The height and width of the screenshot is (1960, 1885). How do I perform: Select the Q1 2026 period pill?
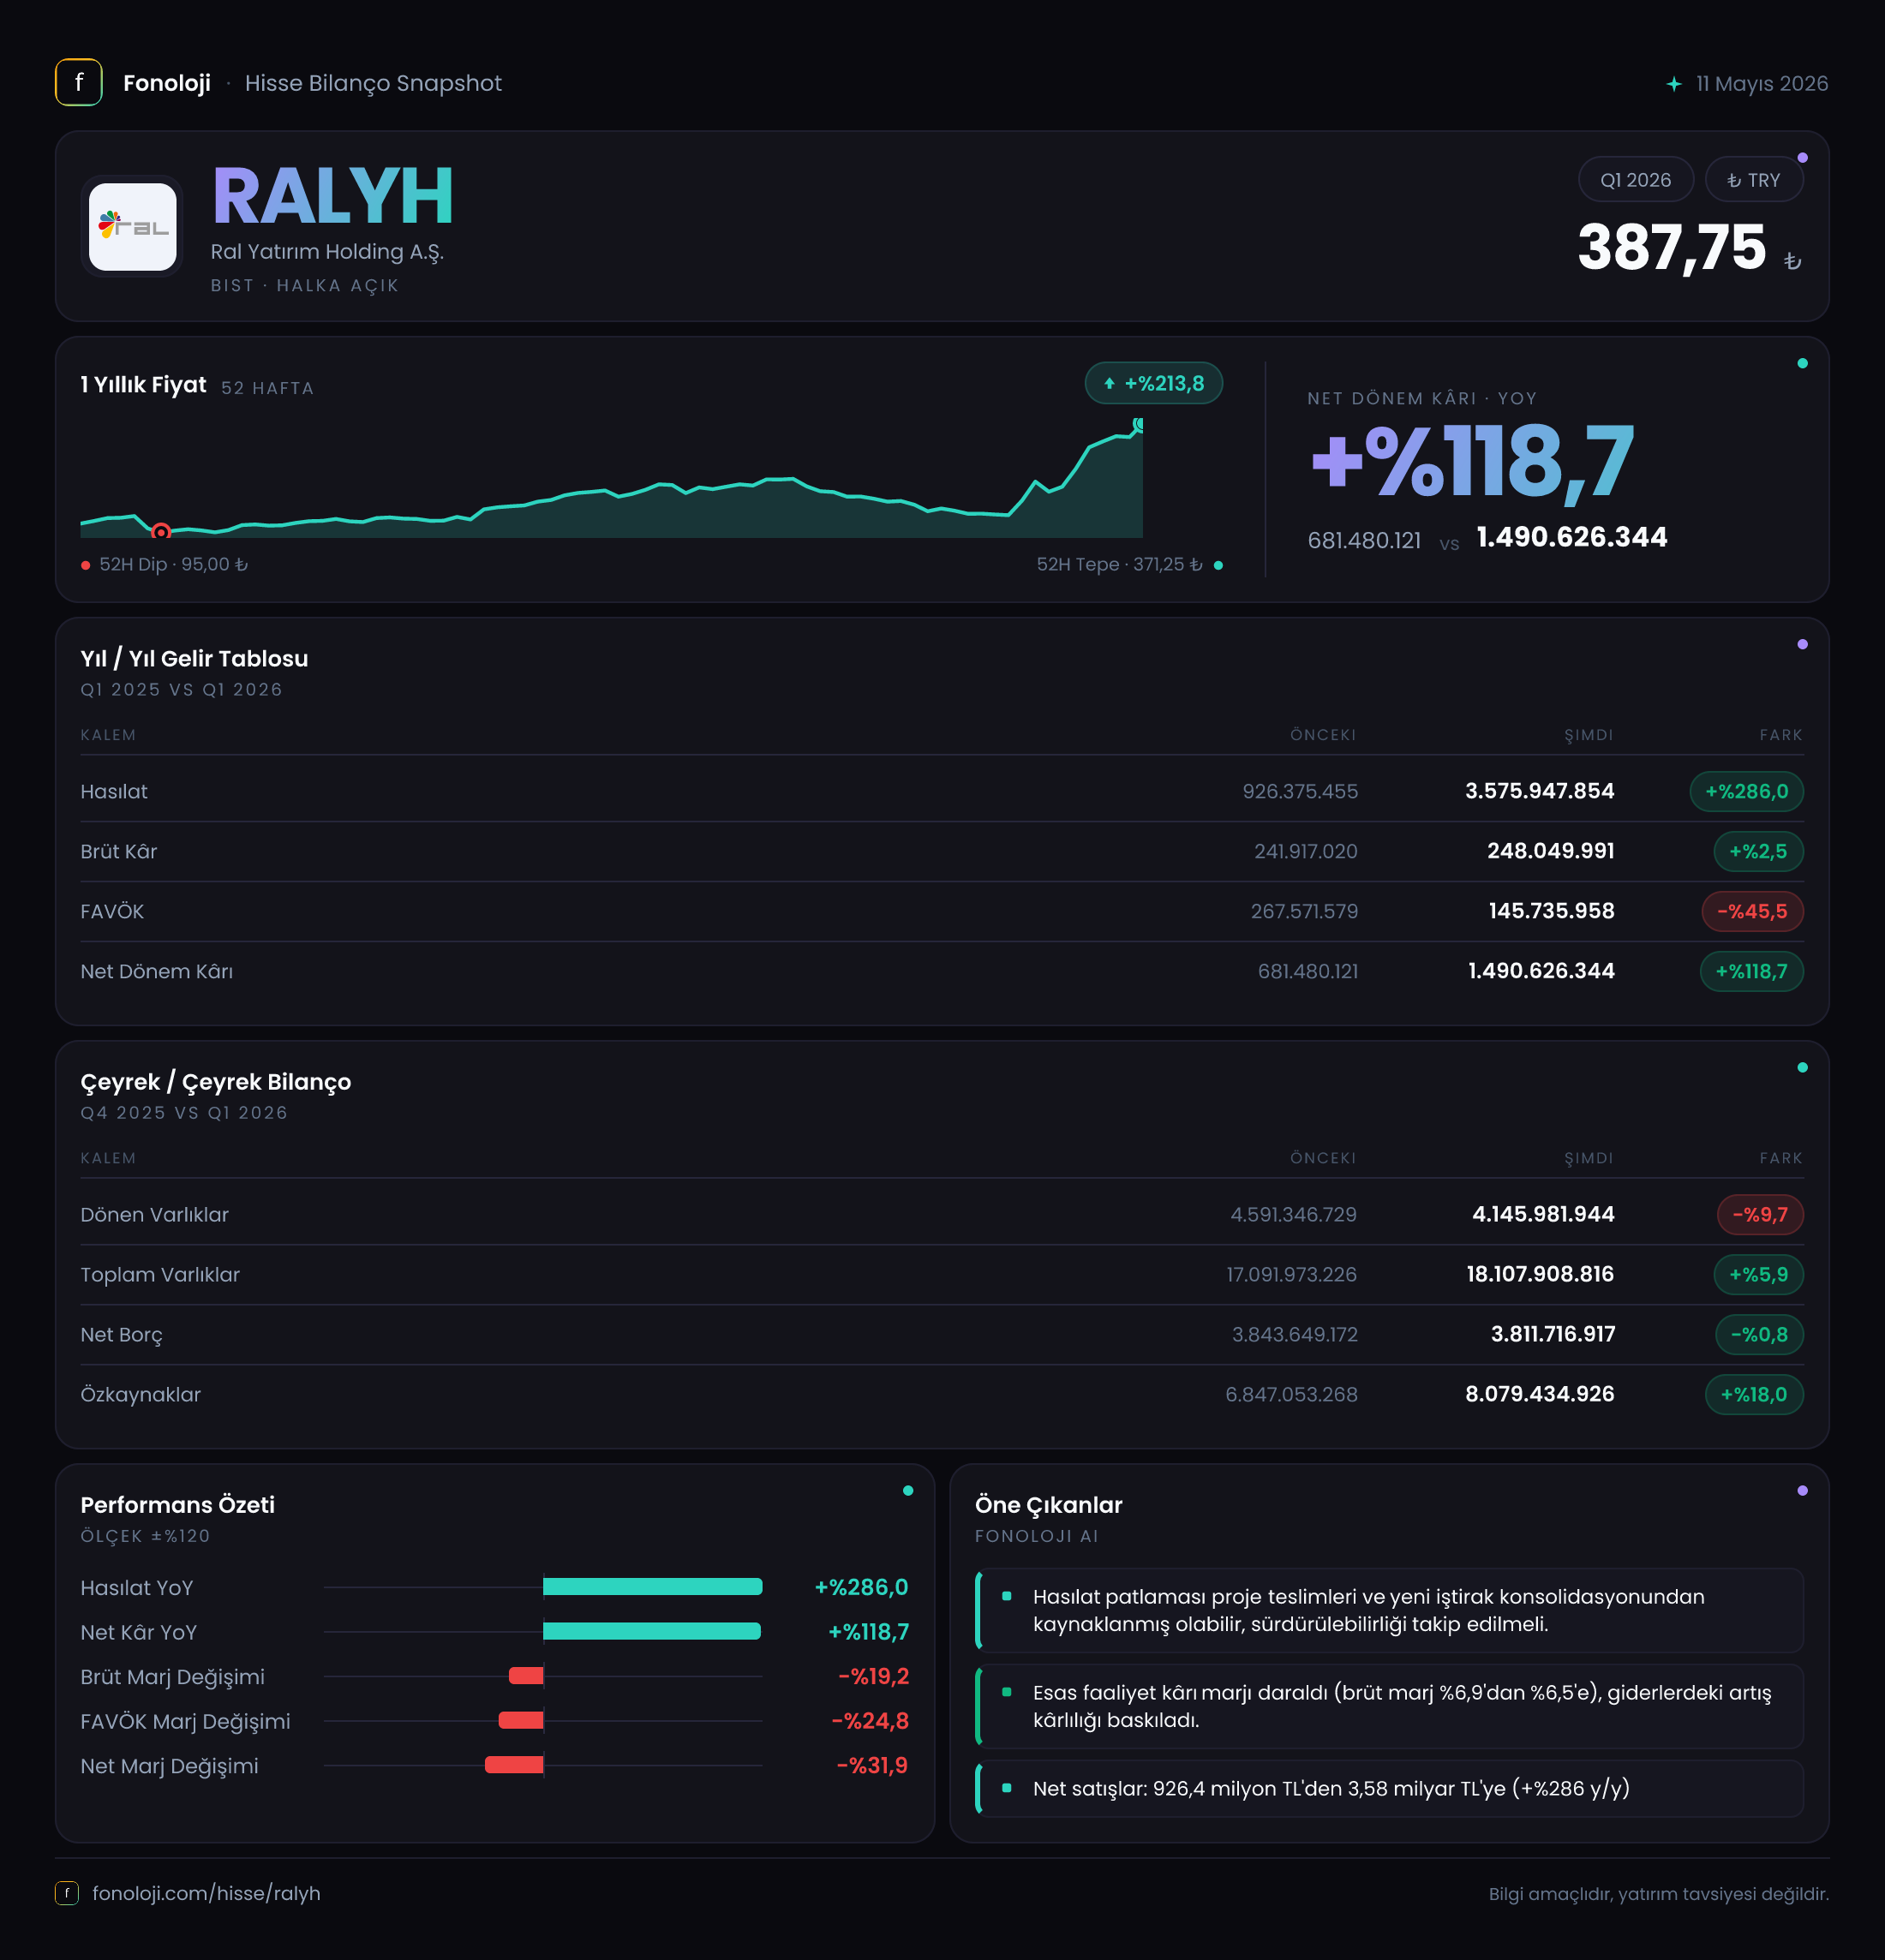coord(1635,180)
